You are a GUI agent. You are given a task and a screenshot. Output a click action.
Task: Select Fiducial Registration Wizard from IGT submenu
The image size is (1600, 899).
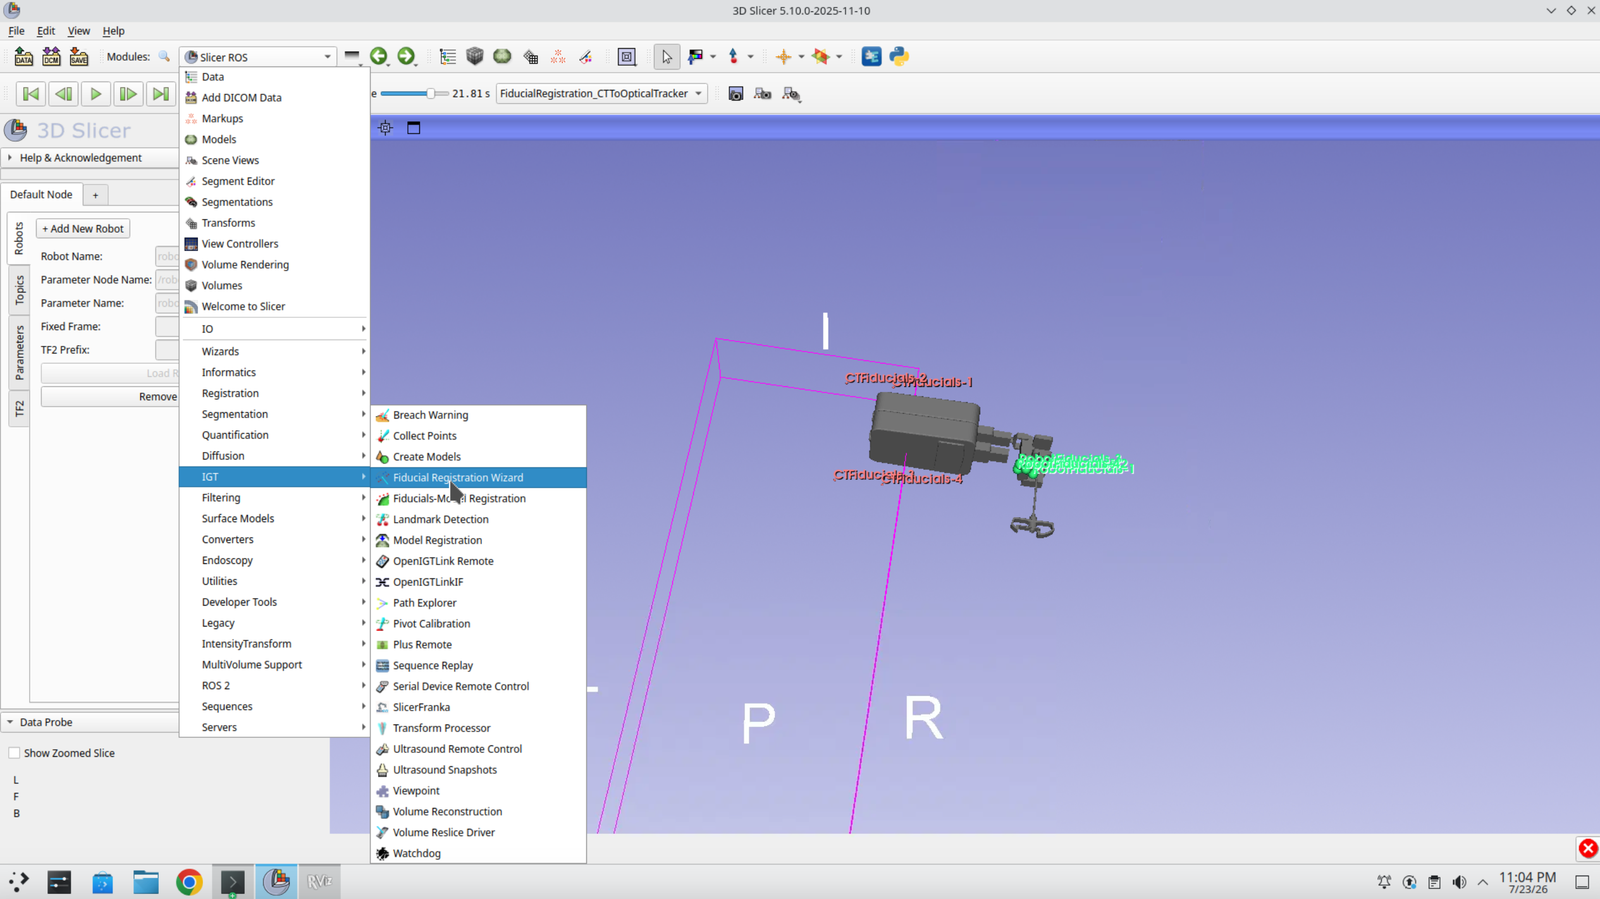point(478,477)
